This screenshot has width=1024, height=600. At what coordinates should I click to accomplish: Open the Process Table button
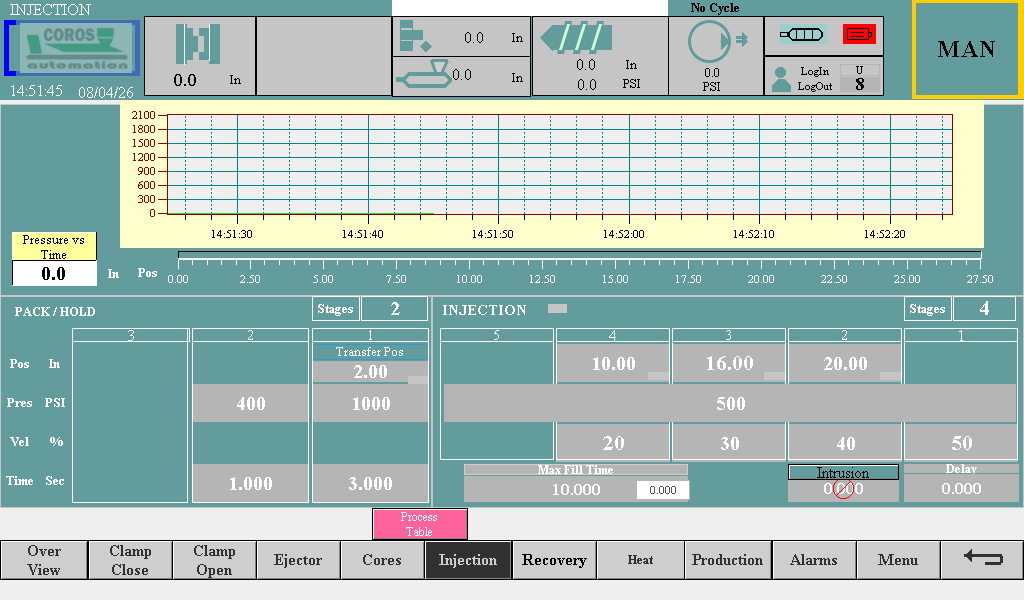point(419,524)
